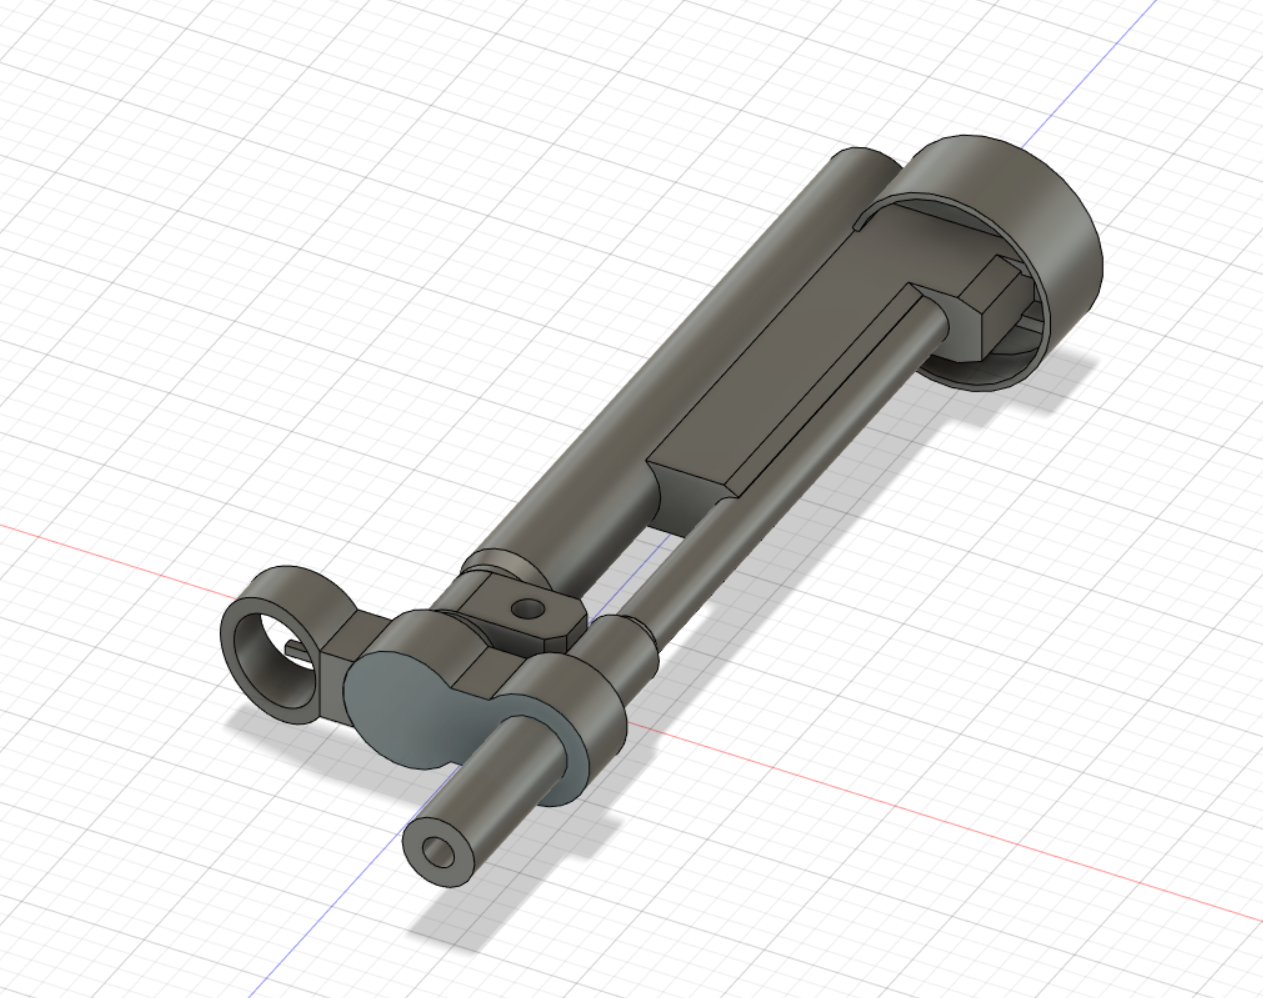Click the hexagonal nut inside the cap

tap(992, 304)
